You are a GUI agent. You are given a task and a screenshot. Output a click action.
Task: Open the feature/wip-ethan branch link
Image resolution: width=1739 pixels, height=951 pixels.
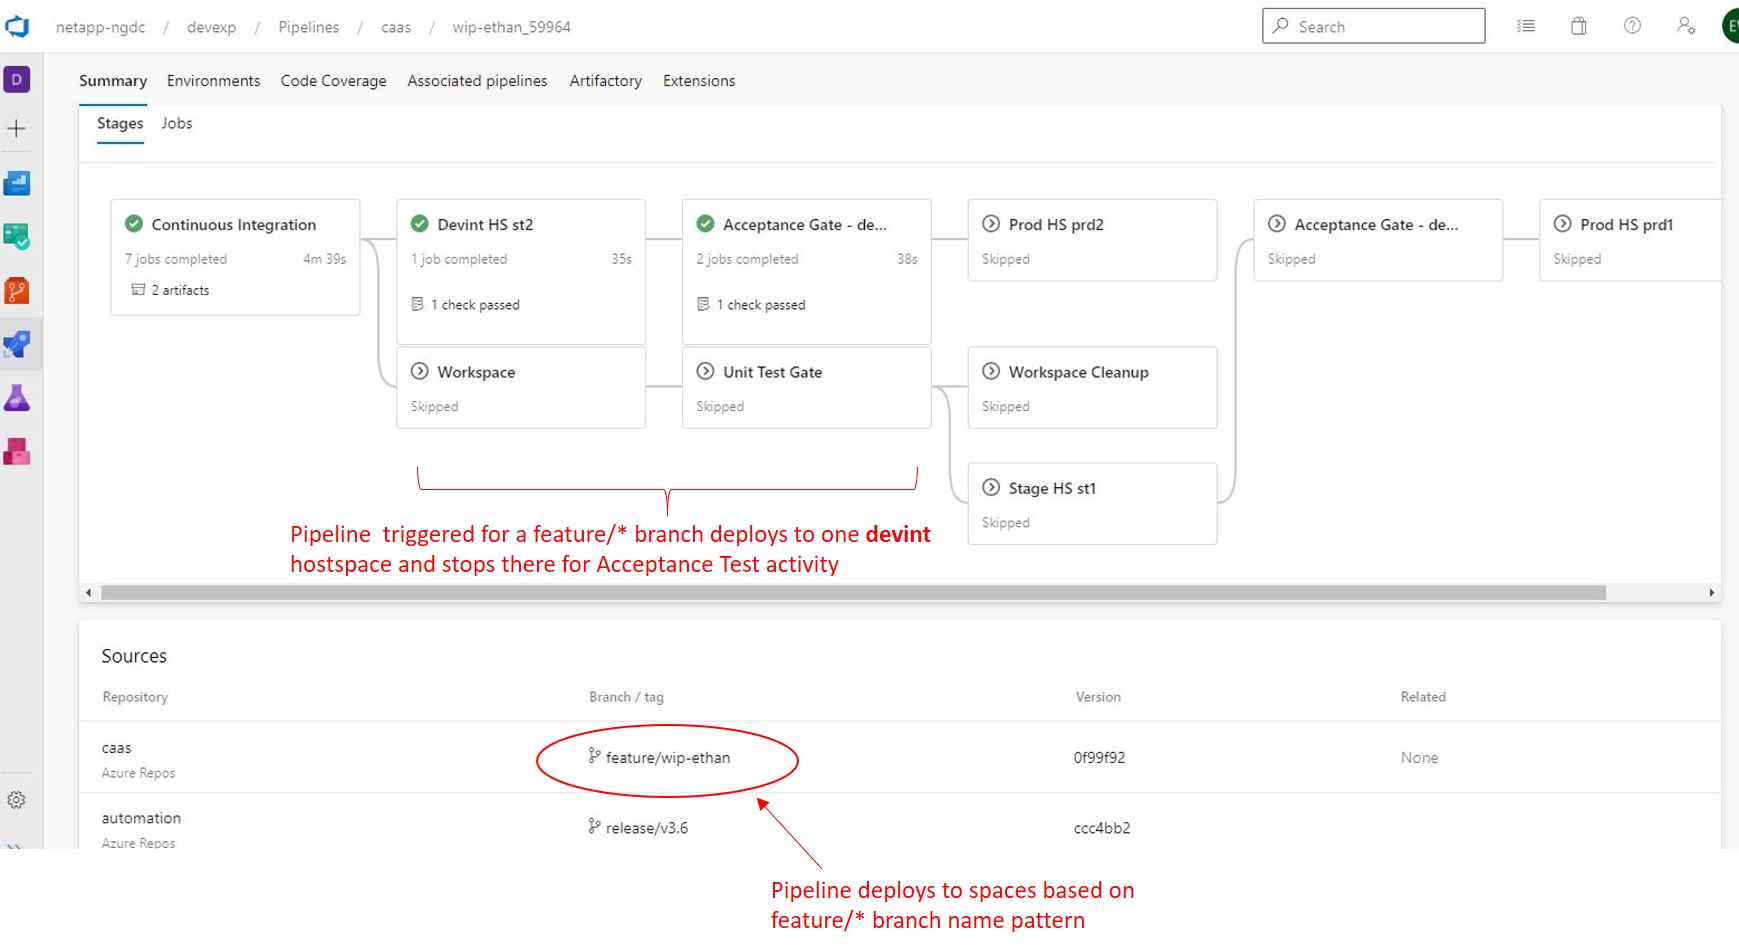click(667, 758)
